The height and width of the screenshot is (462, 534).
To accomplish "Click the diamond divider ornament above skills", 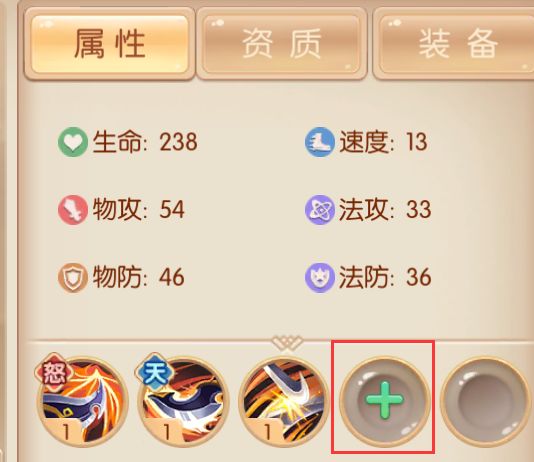I will [287, 342].
